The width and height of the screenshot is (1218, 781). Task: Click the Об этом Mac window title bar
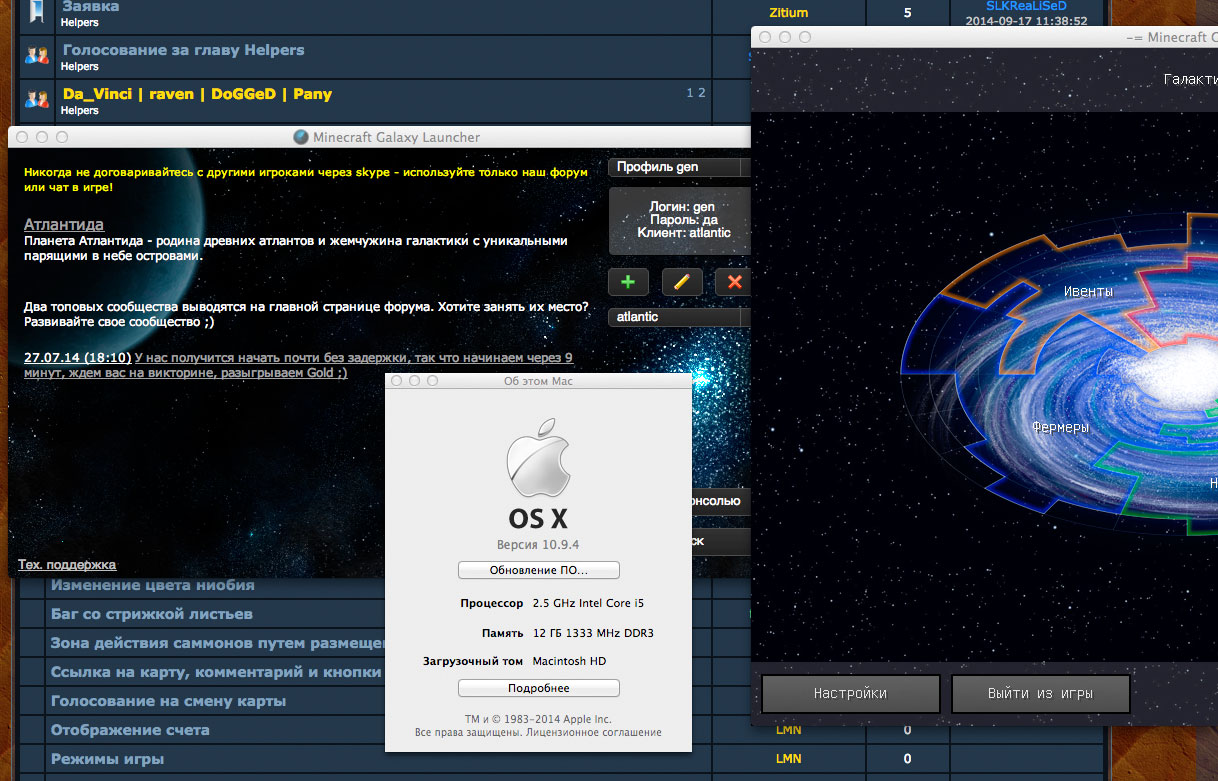[x=538, y=381]
